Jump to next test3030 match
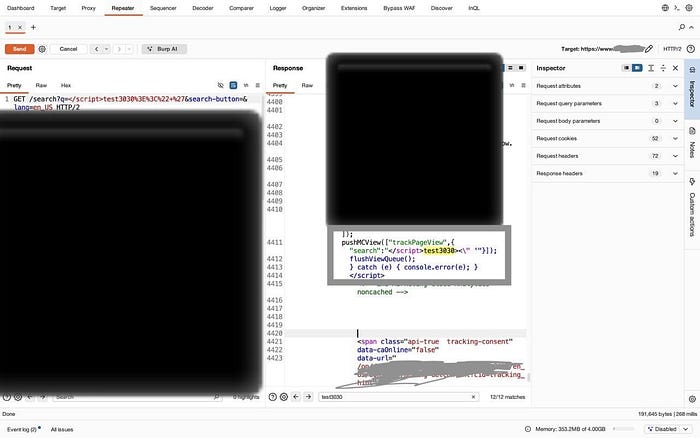Screen dimensions: 700x438 [308, 397]
